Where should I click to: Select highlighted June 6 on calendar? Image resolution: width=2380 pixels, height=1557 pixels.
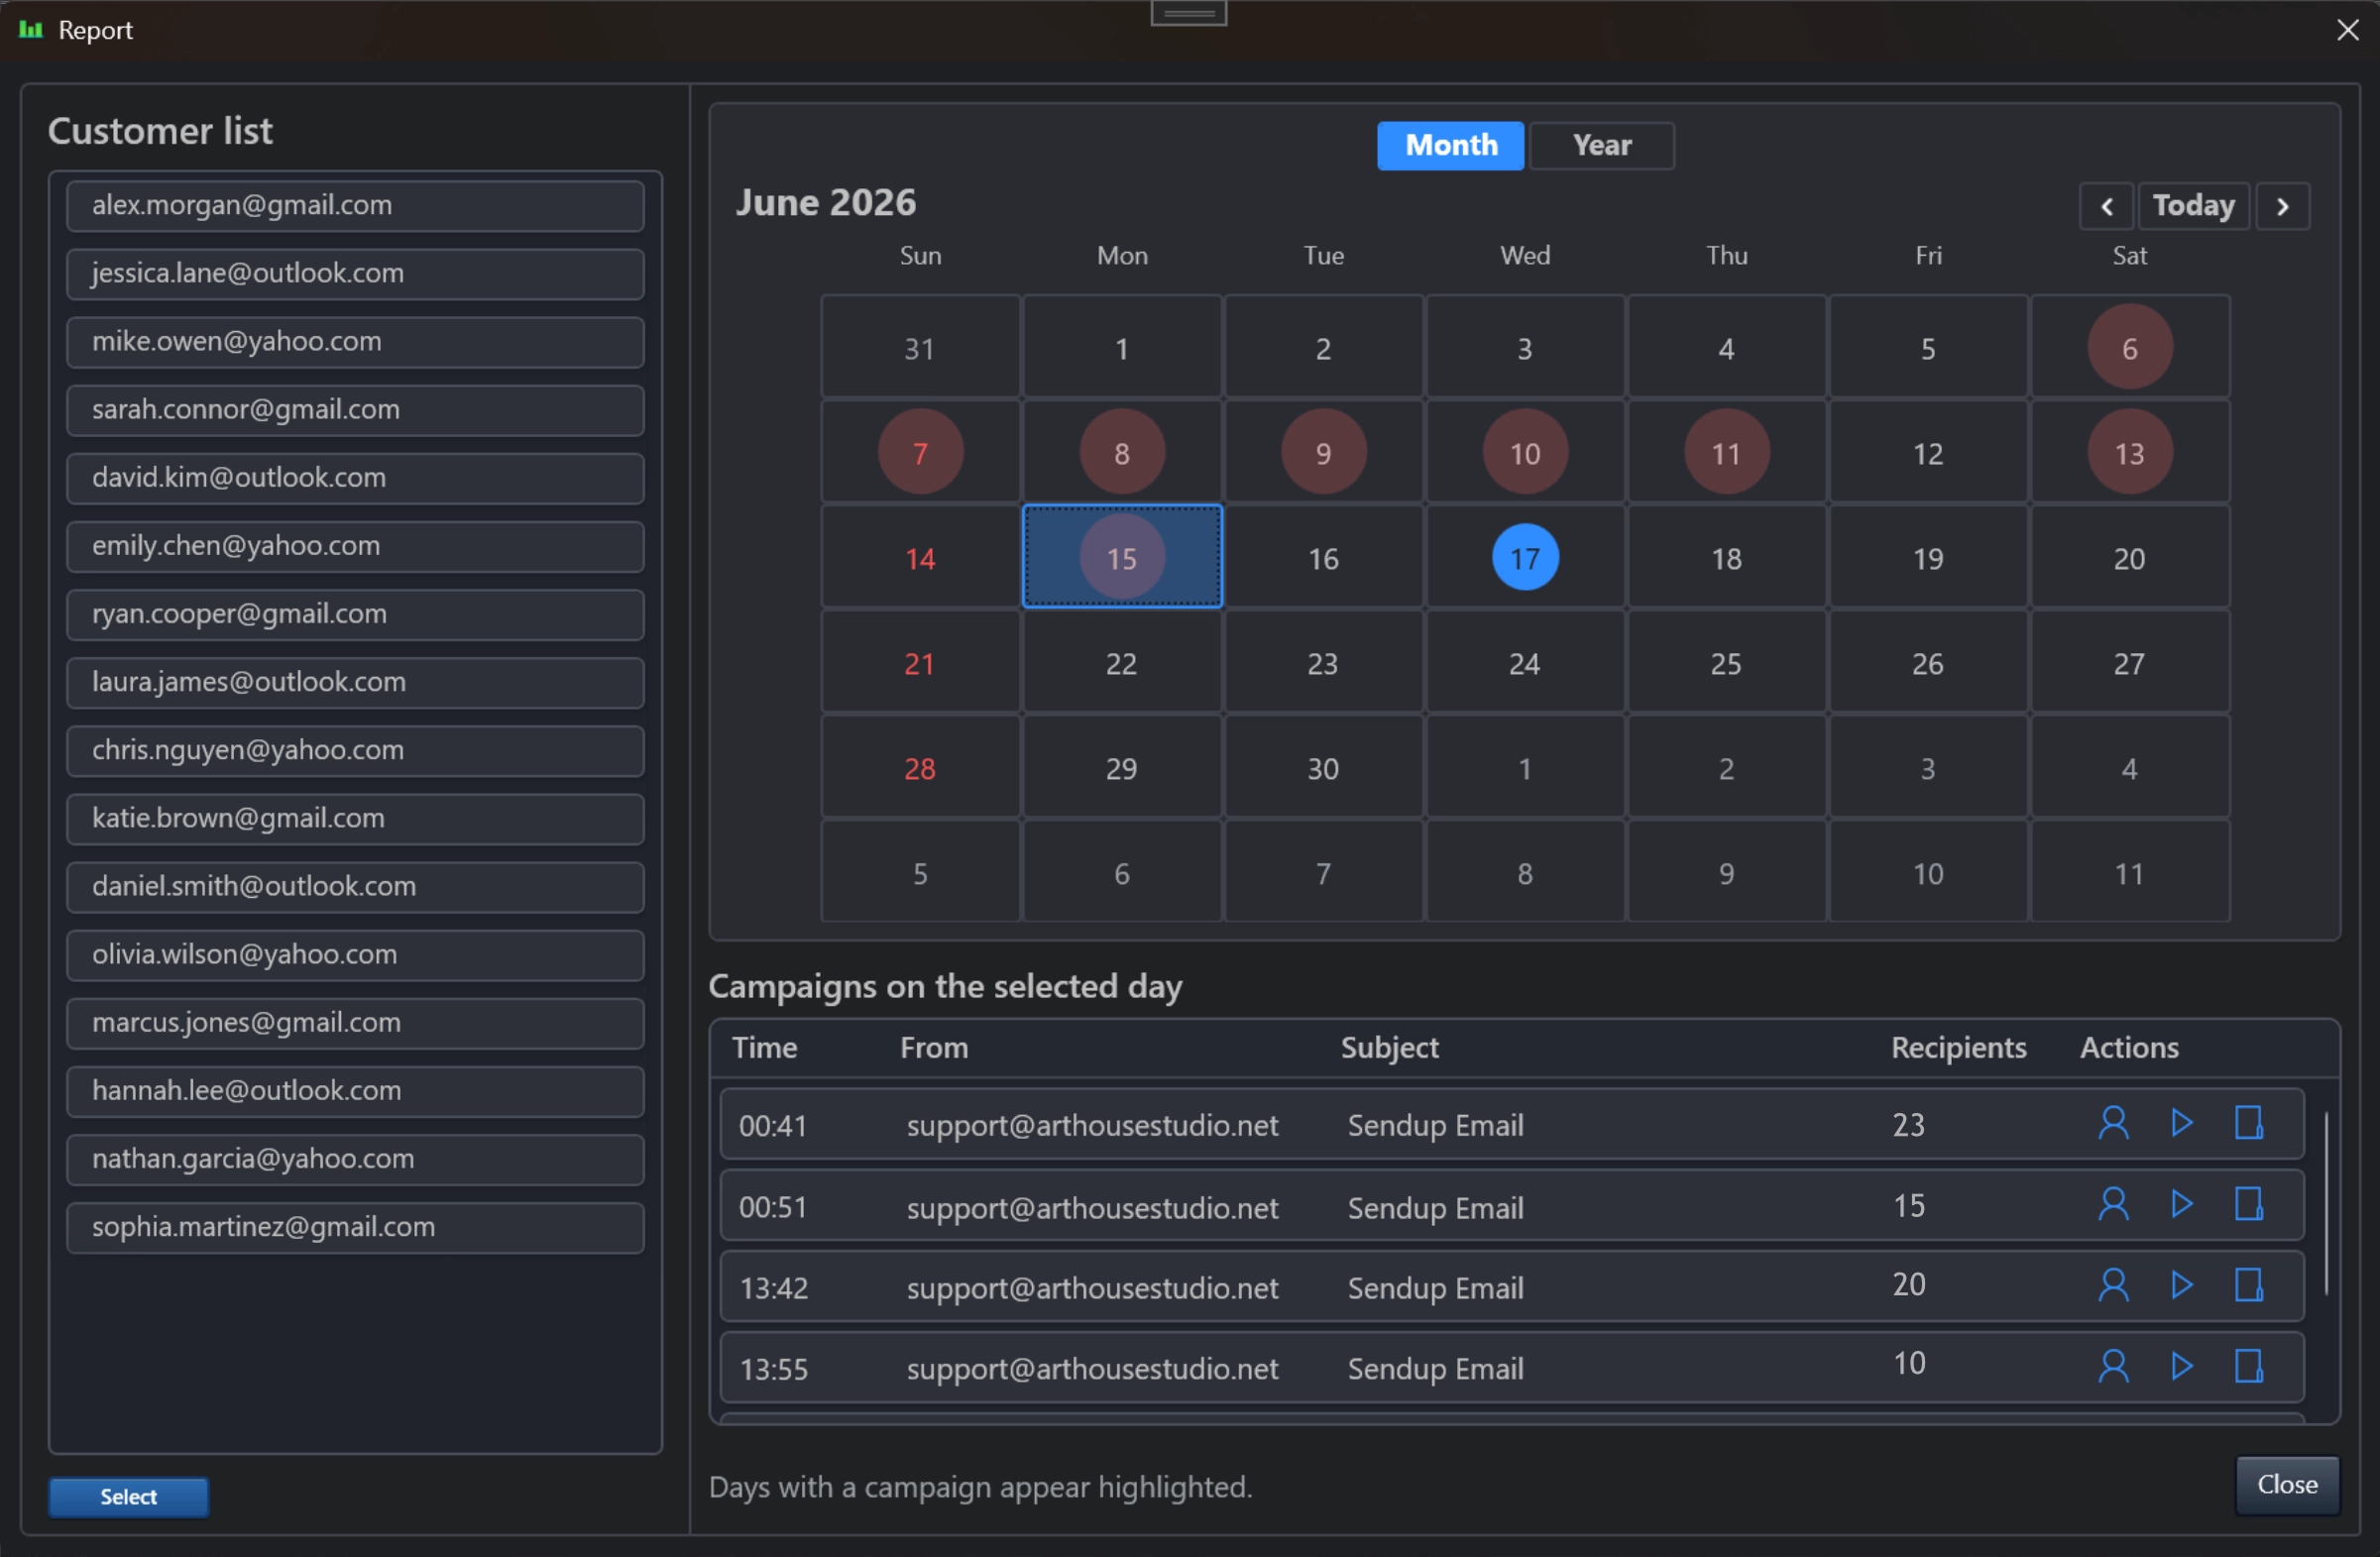point(2129,347)
